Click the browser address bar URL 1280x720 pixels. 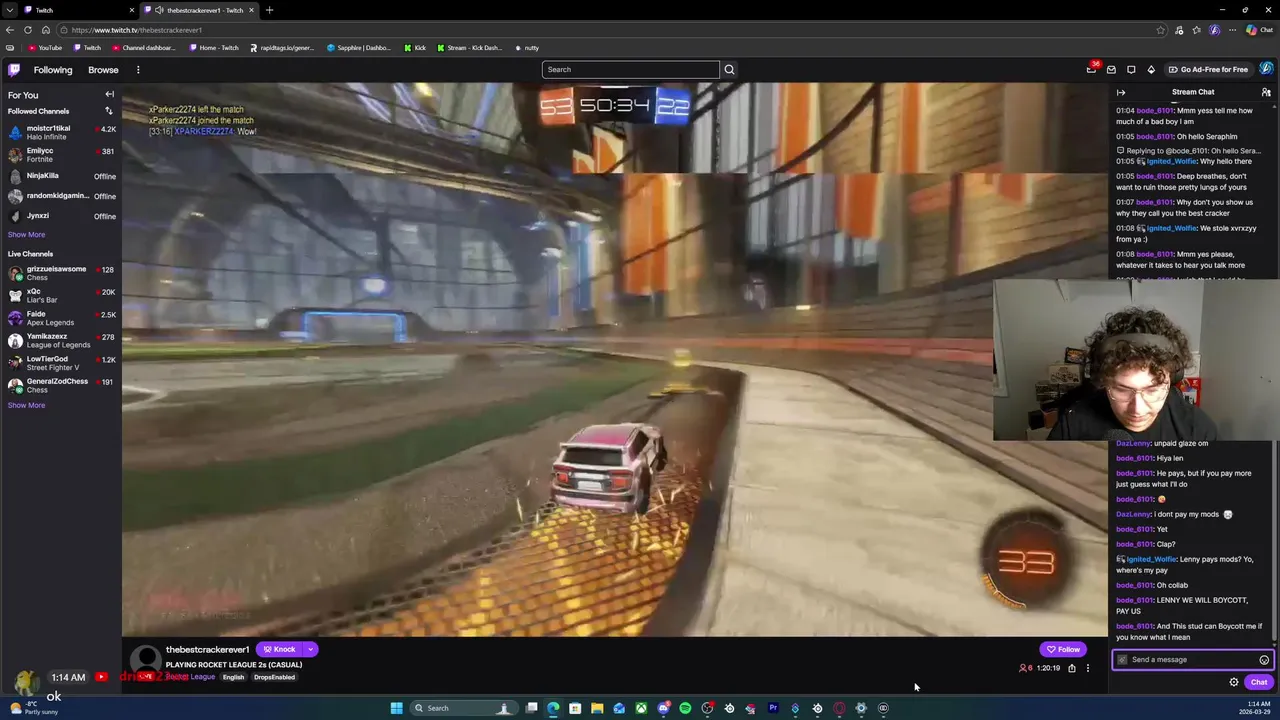[137, 30]
